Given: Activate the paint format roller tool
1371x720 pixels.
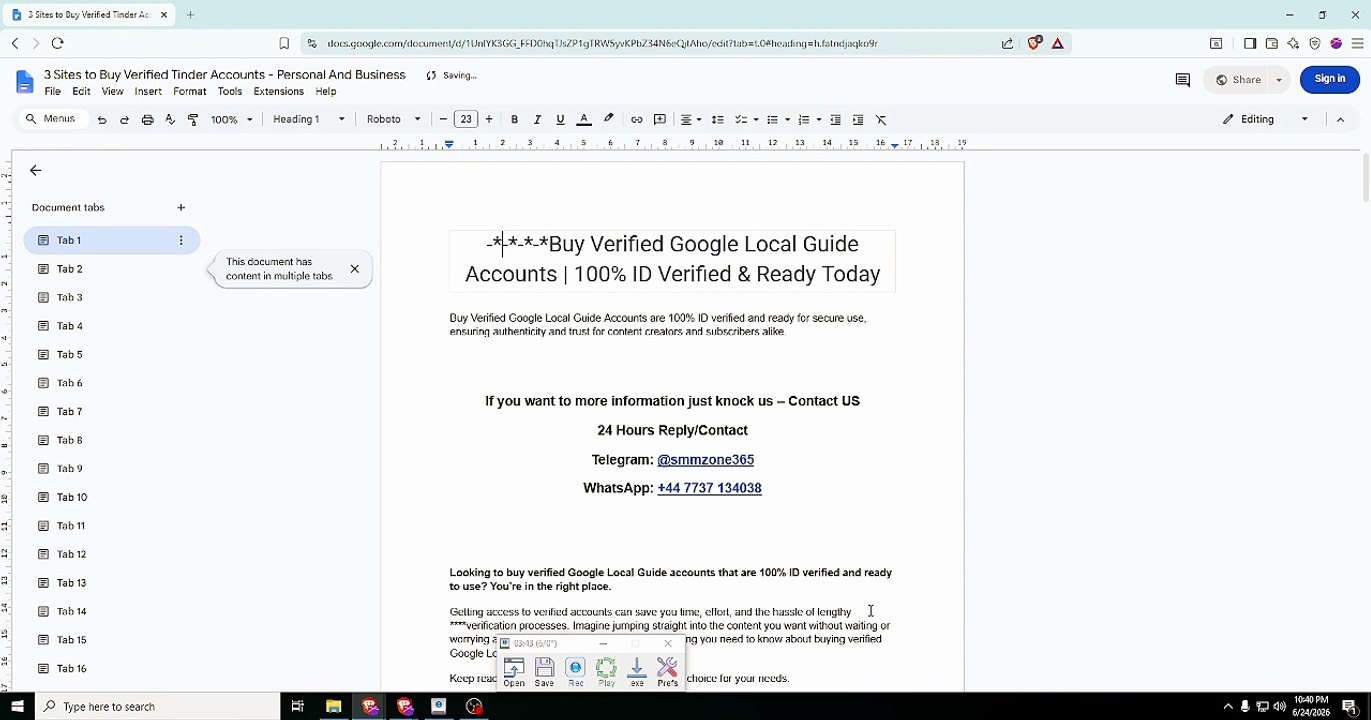Looking at the screenshot, I should click(x=193, y=120).
